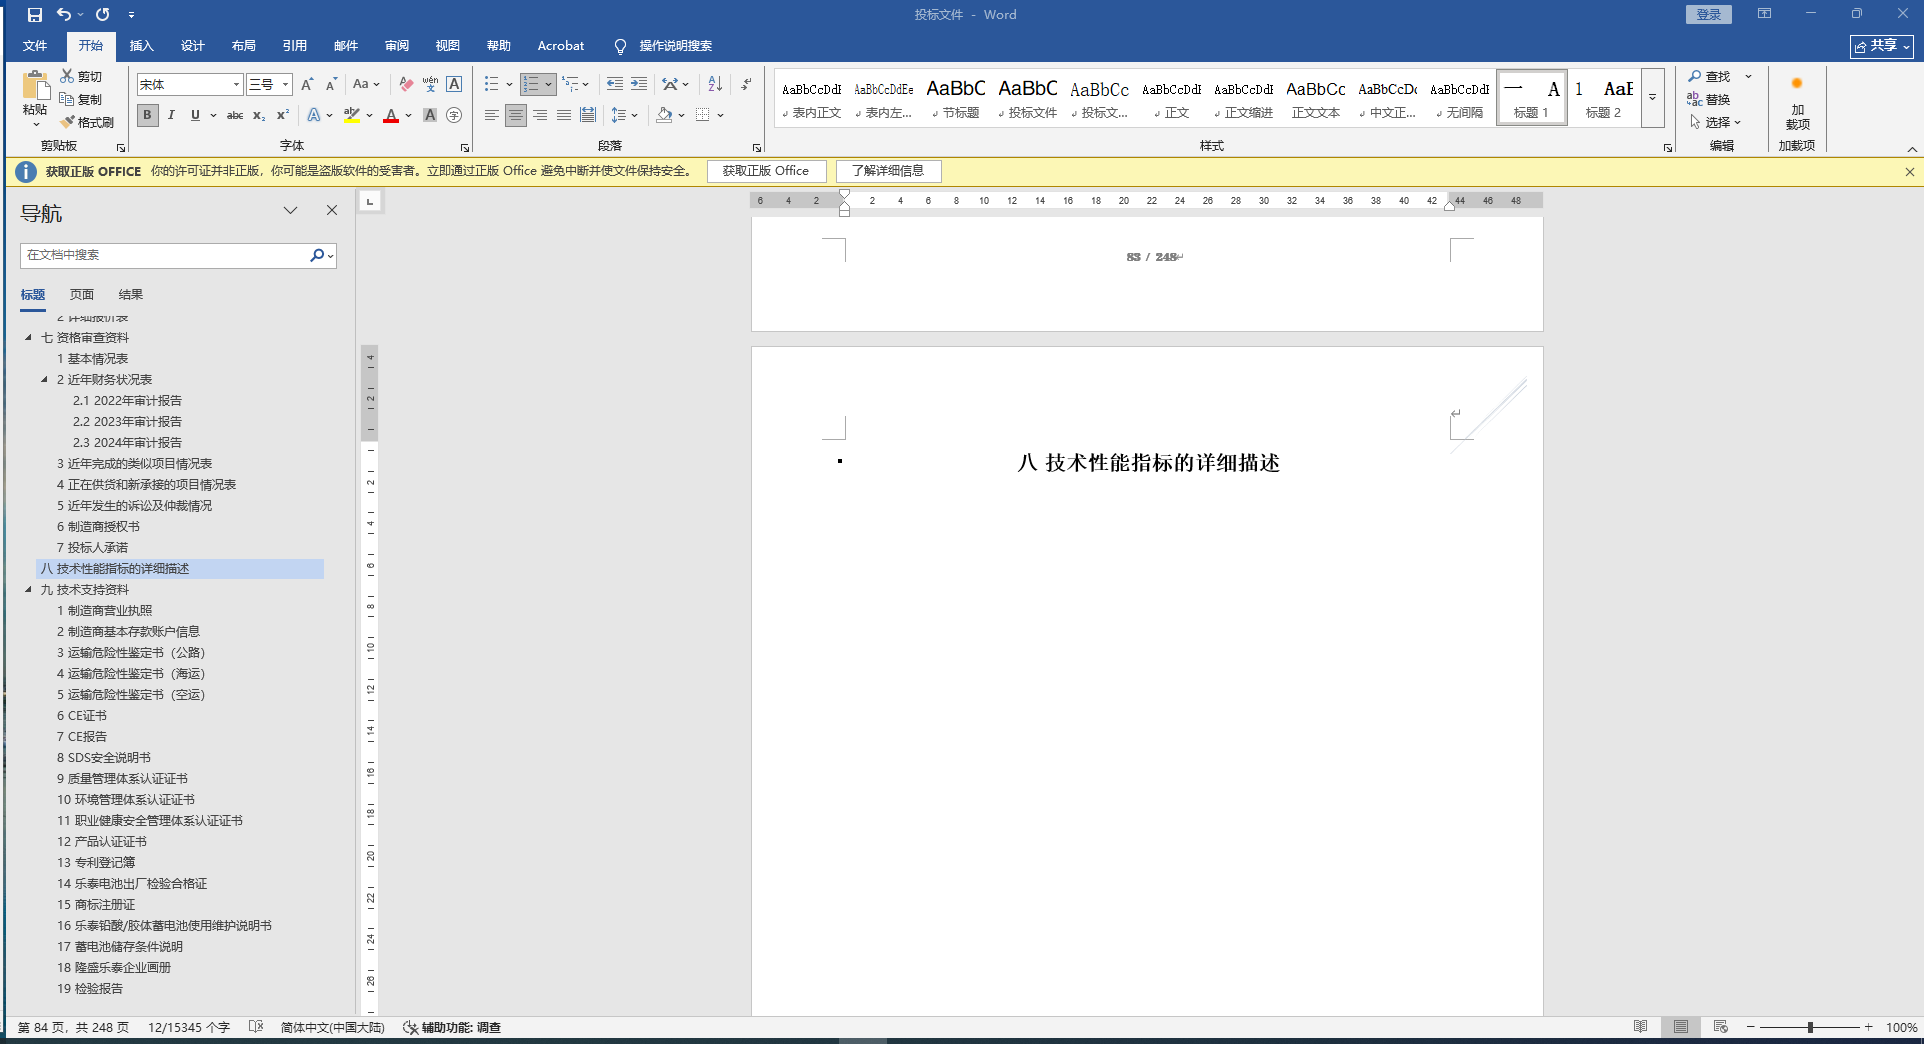
Task: Close the license warning bar
Action: tap(1909, 172)
